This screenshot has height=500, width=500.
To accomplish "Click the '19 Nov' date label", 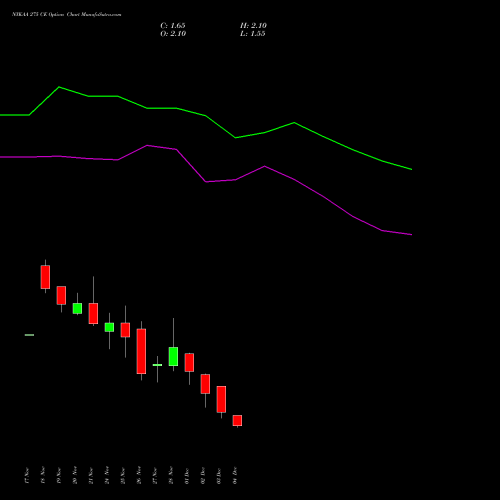I will click(x=59, y=475).
